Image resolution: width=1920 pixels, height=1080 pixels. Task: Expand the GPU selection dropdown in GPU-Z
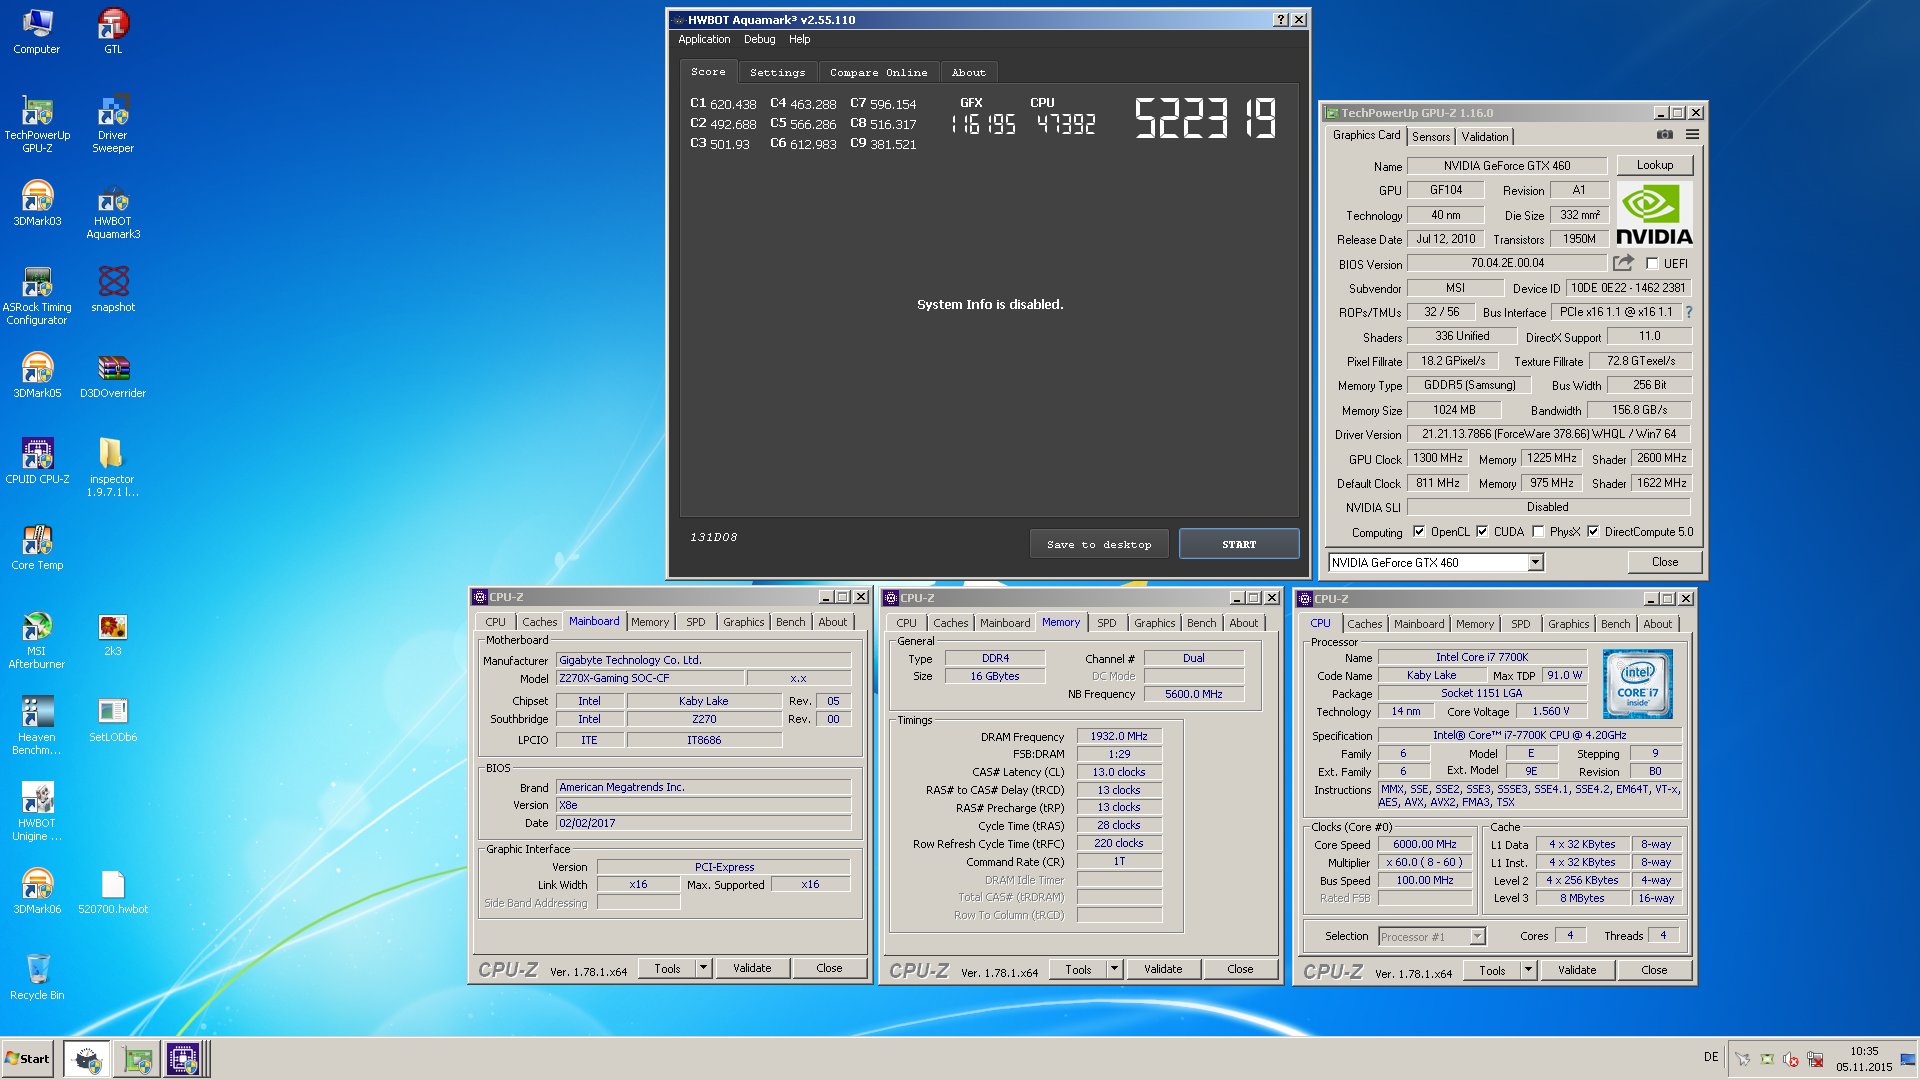pos(1535,563)
